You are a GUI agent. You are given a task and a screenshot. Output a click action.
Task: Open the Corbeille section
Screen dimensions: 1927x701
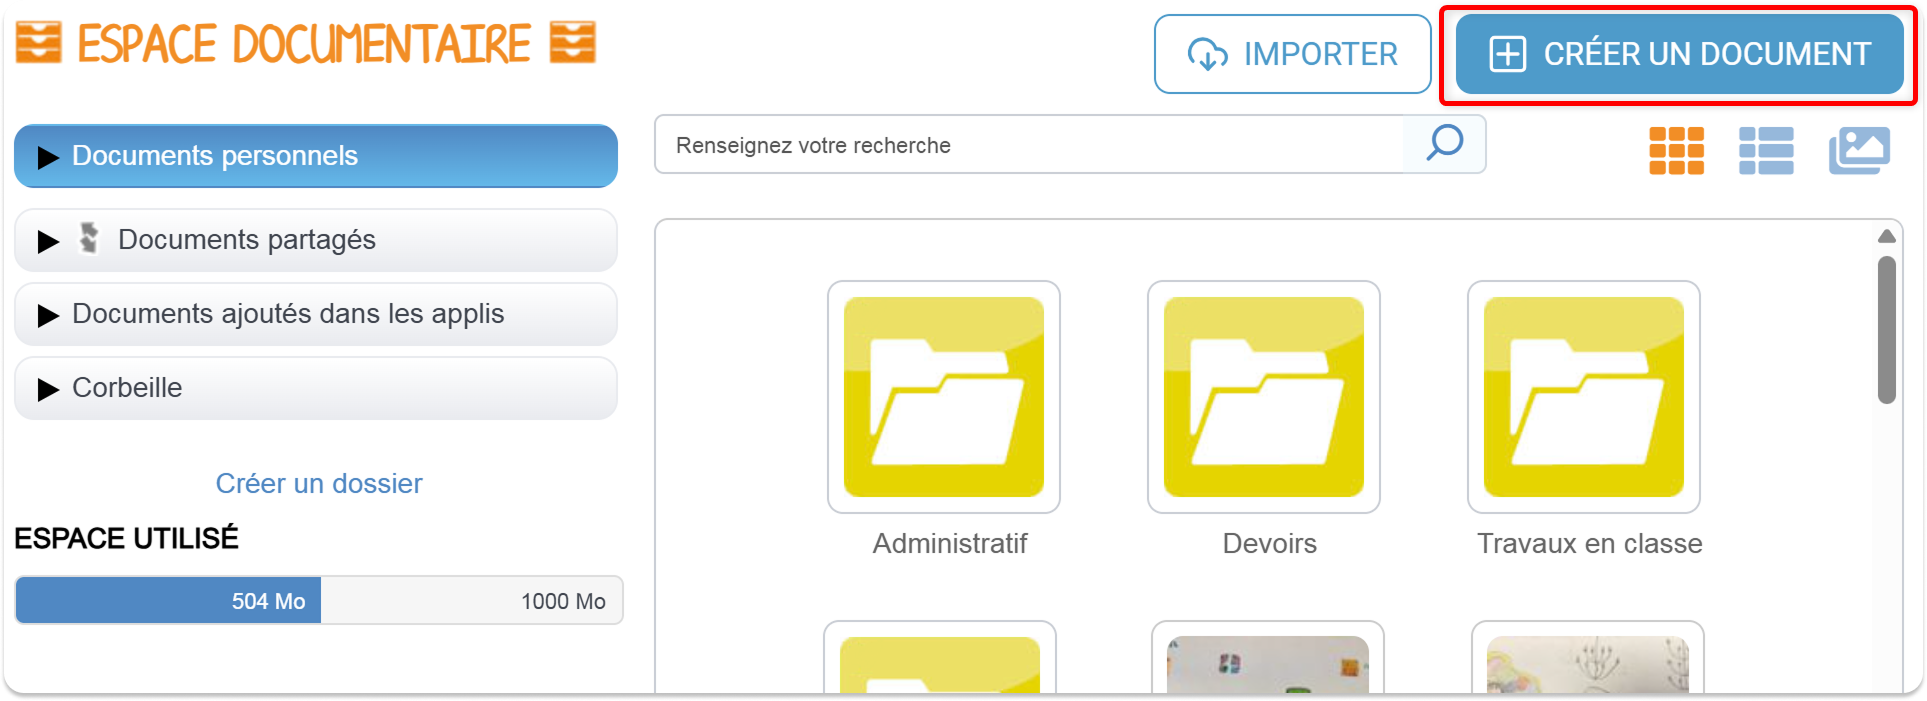(x=316, y=388)
